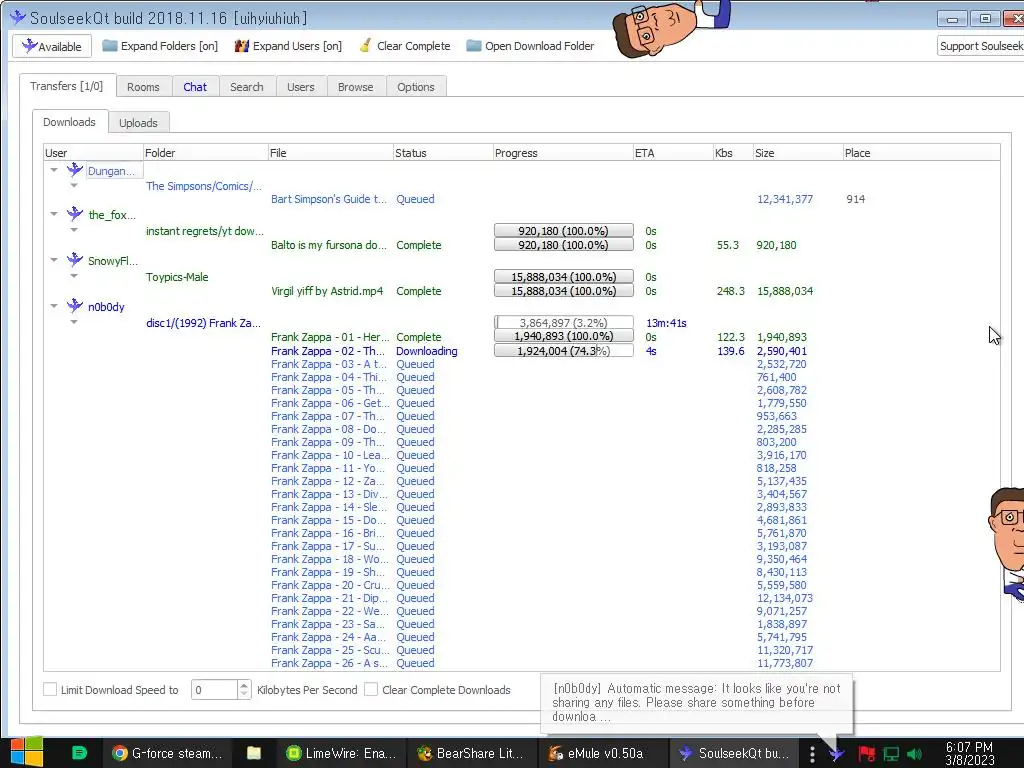
Task: Open the Transfers [1/0] tab
Action: (x=67, y=86)
